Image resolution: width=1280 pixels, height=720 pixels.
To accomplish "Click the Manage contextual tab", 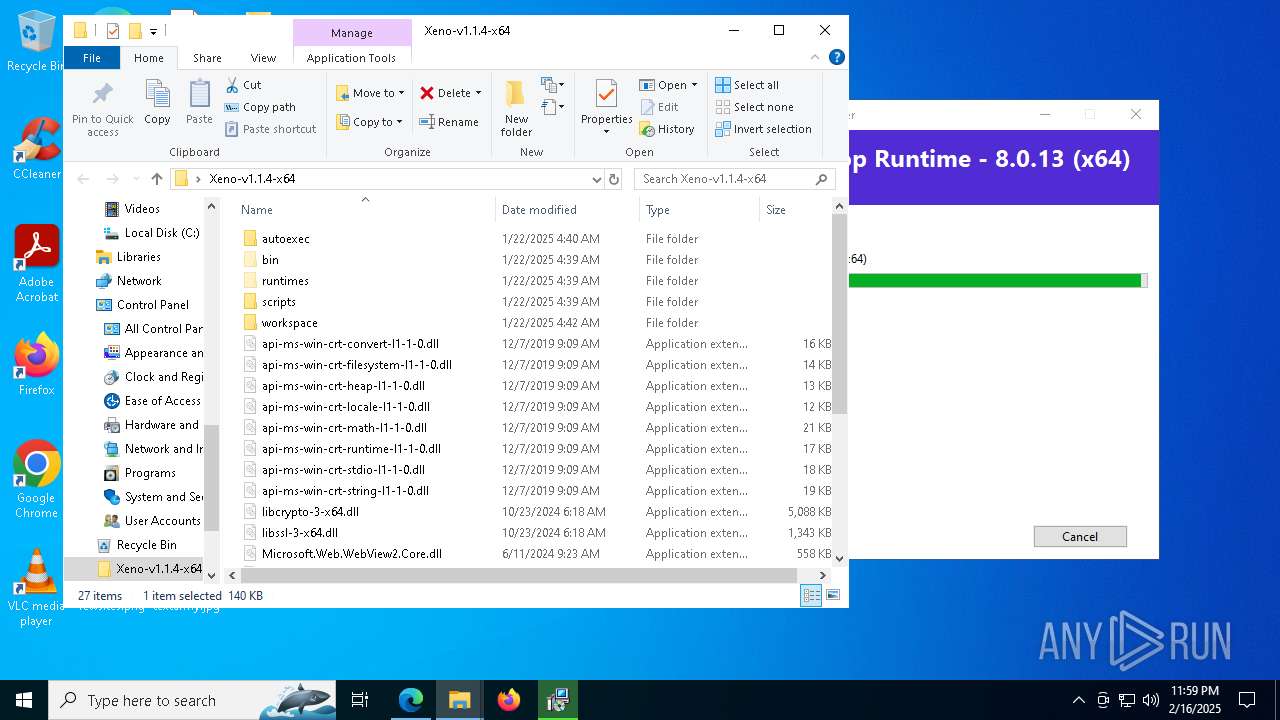I will [x=352, y=33].
